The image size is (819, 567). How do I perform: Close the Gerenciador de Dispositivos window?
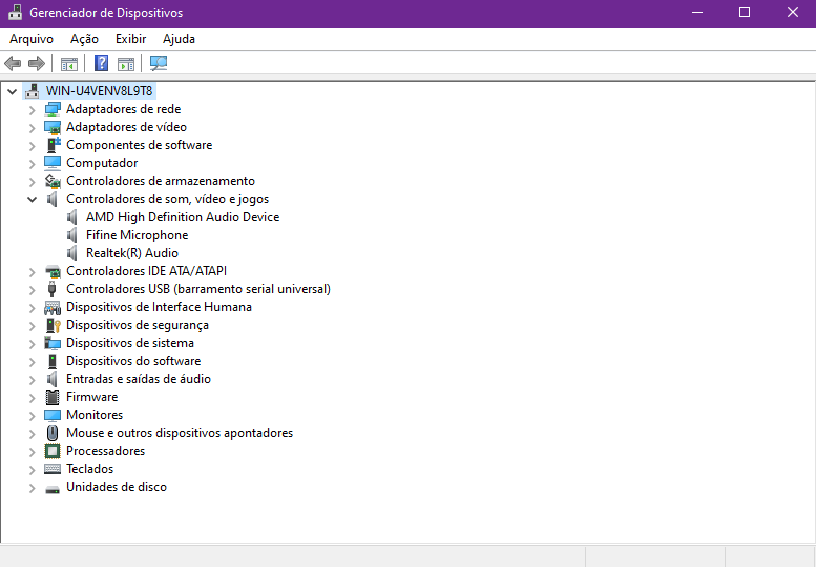pos(792,13)
